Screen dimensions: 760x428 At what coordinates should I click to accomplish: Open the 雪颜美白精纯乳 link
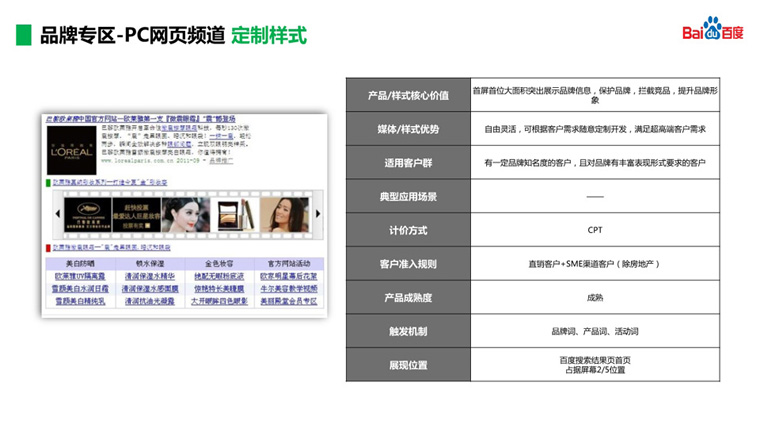tap(80, 301)
